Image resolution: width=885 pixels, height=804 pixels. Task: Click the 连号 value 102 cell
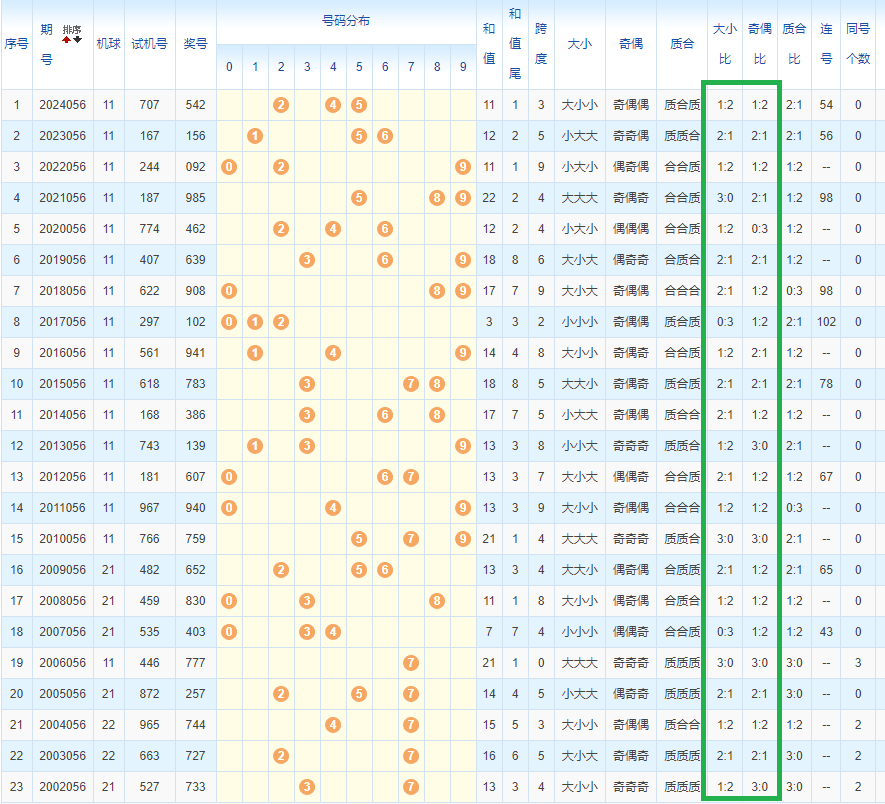point(826,322)
